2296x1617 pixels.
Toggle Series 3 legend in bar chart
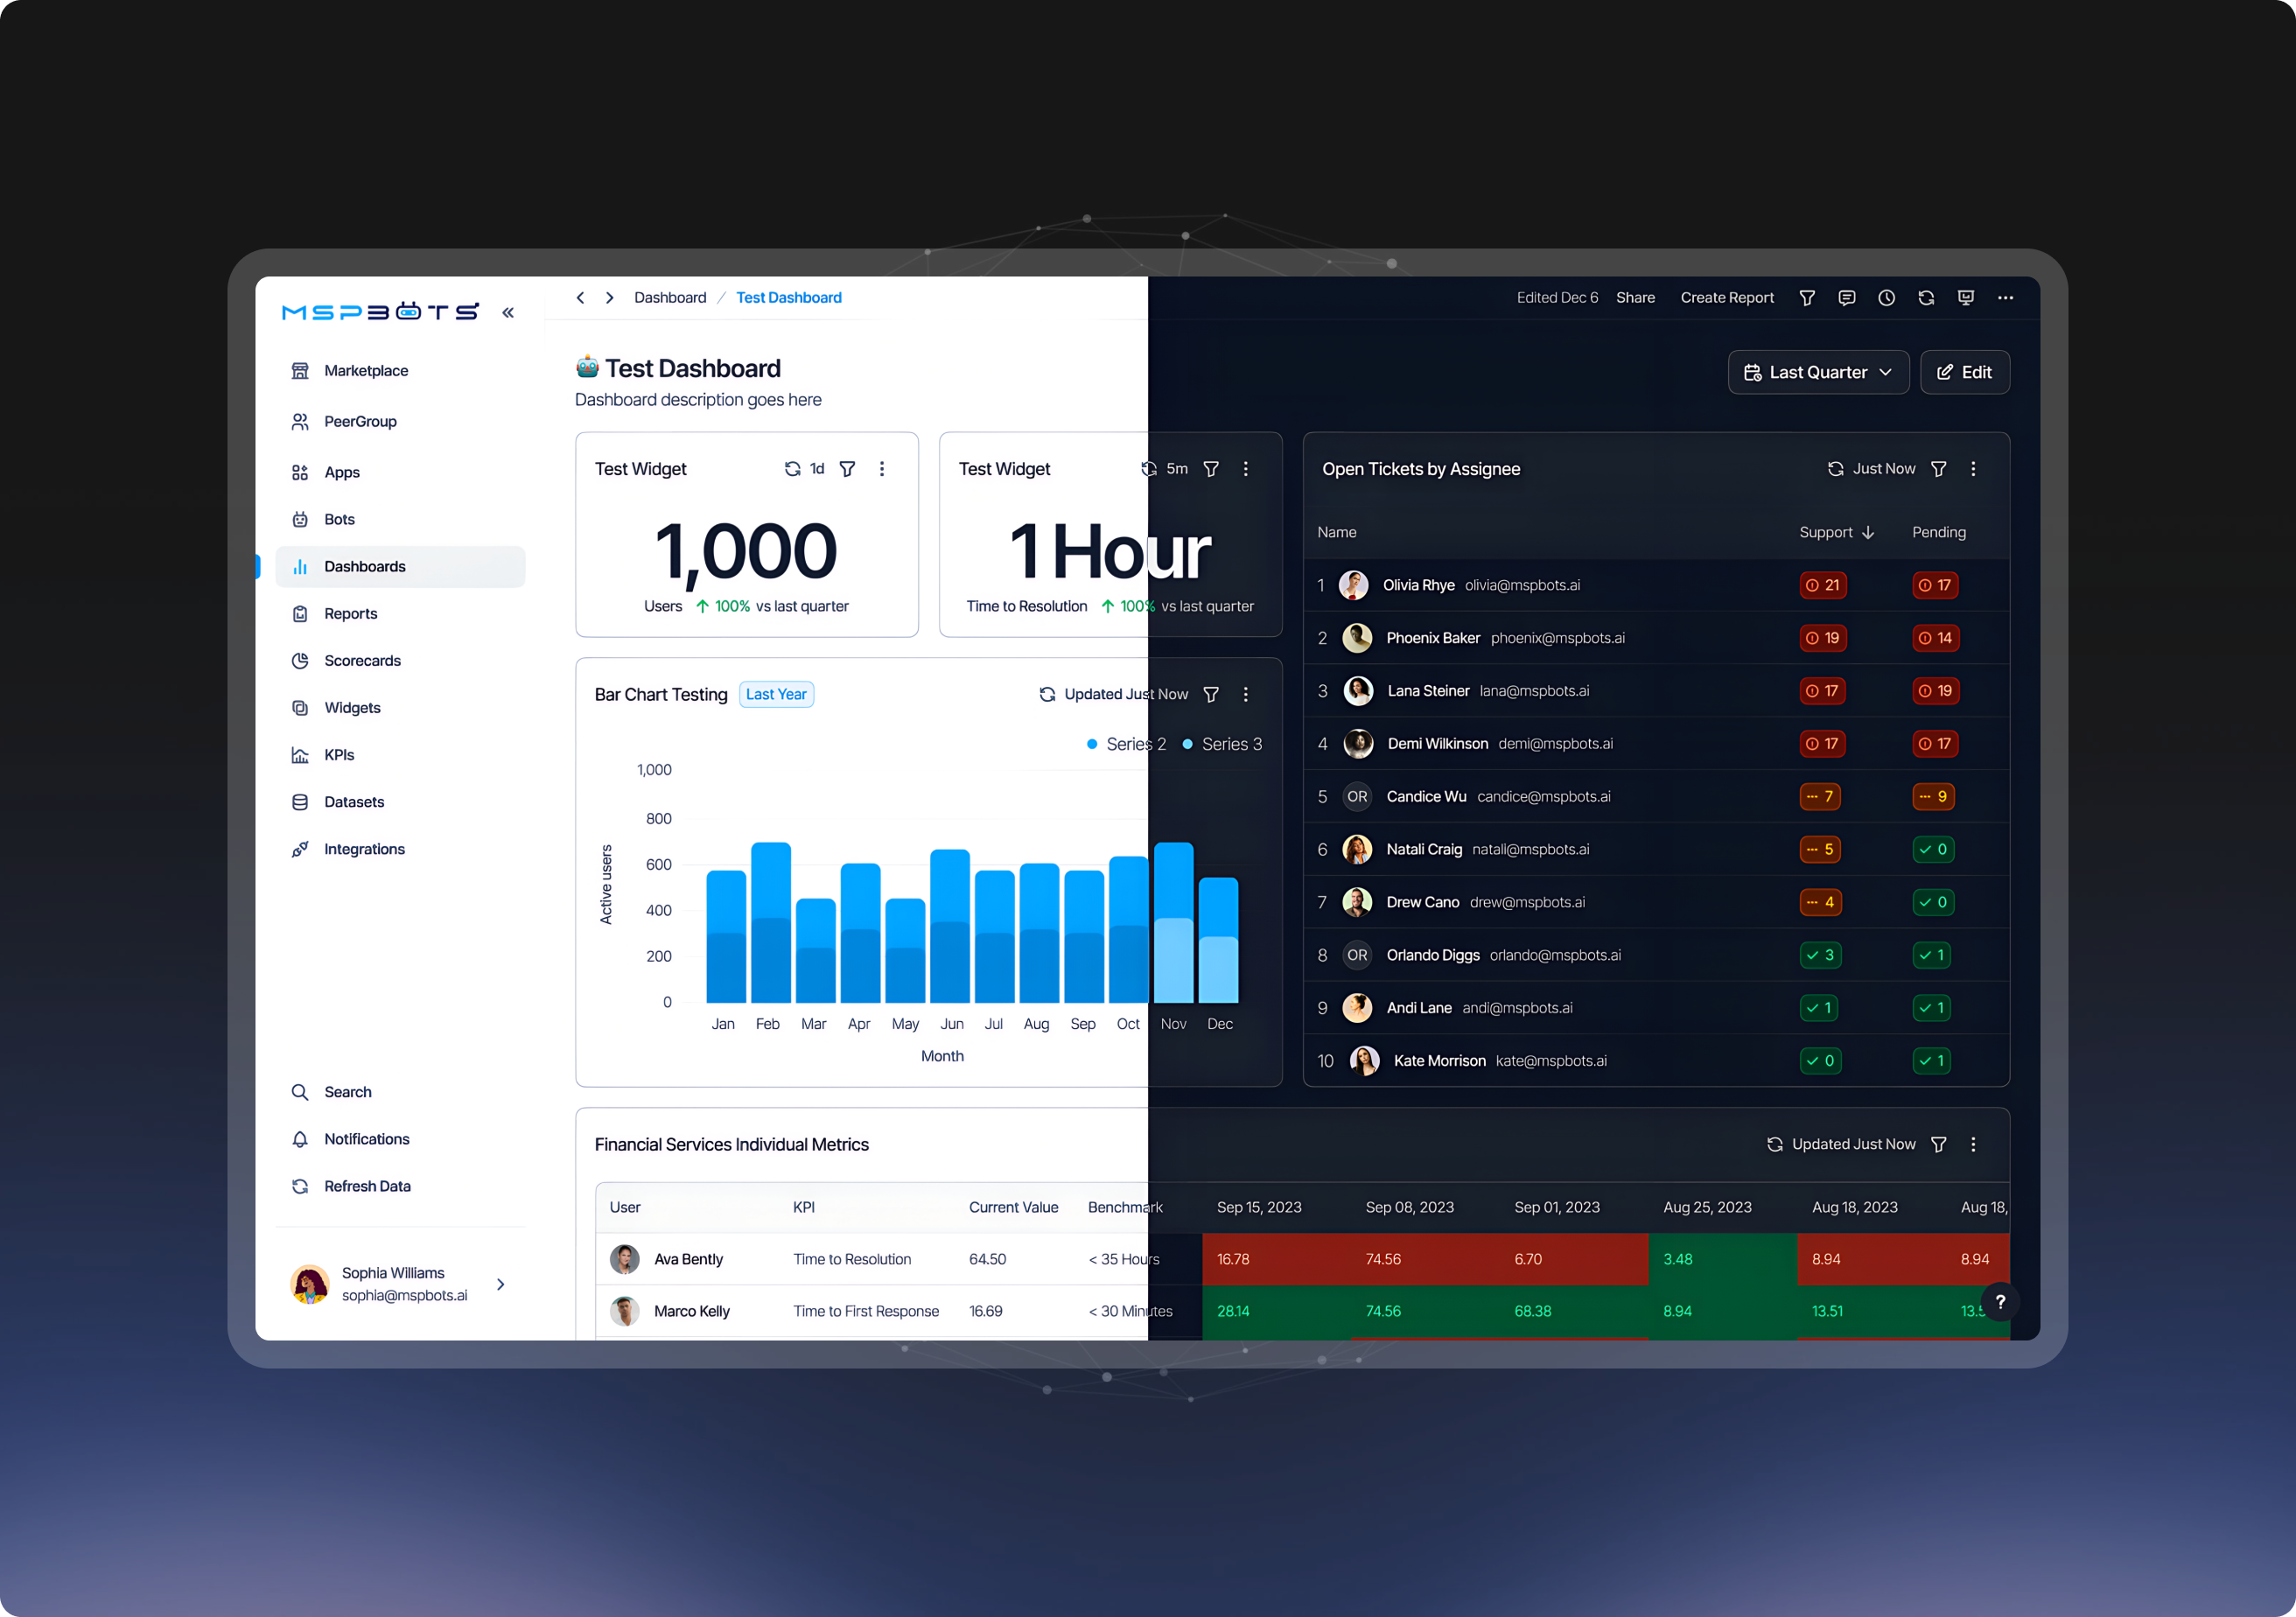(1222, 744)
